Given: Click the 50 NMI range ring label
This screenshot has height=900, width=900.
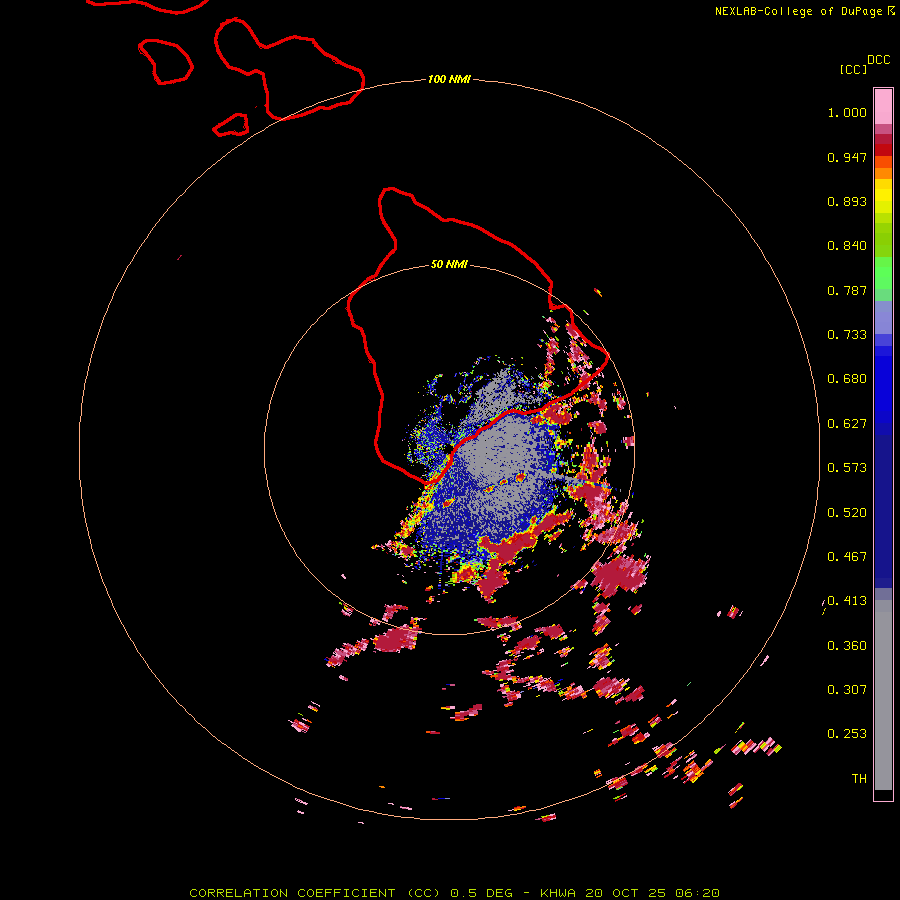Looking at the screenshot, I should pyautogui.click(x=449, y=264).
